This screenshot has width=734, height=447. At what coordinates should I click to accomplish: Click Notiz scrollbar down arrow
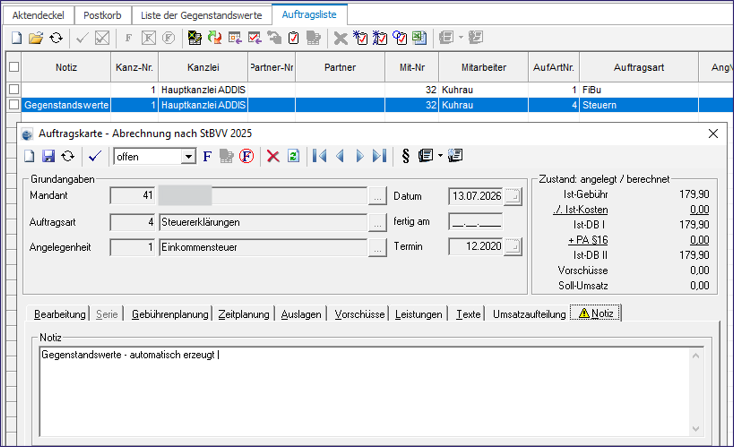pyautogui.click(x=696, y=429)
